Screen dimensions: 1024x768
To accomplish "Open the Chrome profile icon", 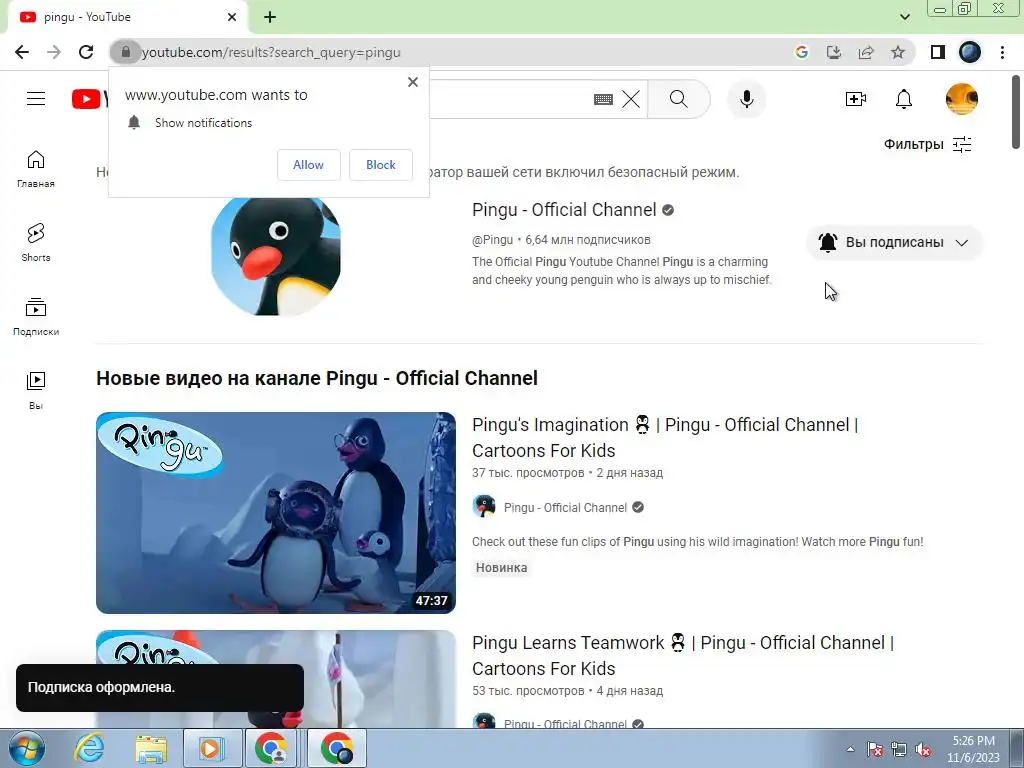I will pos(970,52).
